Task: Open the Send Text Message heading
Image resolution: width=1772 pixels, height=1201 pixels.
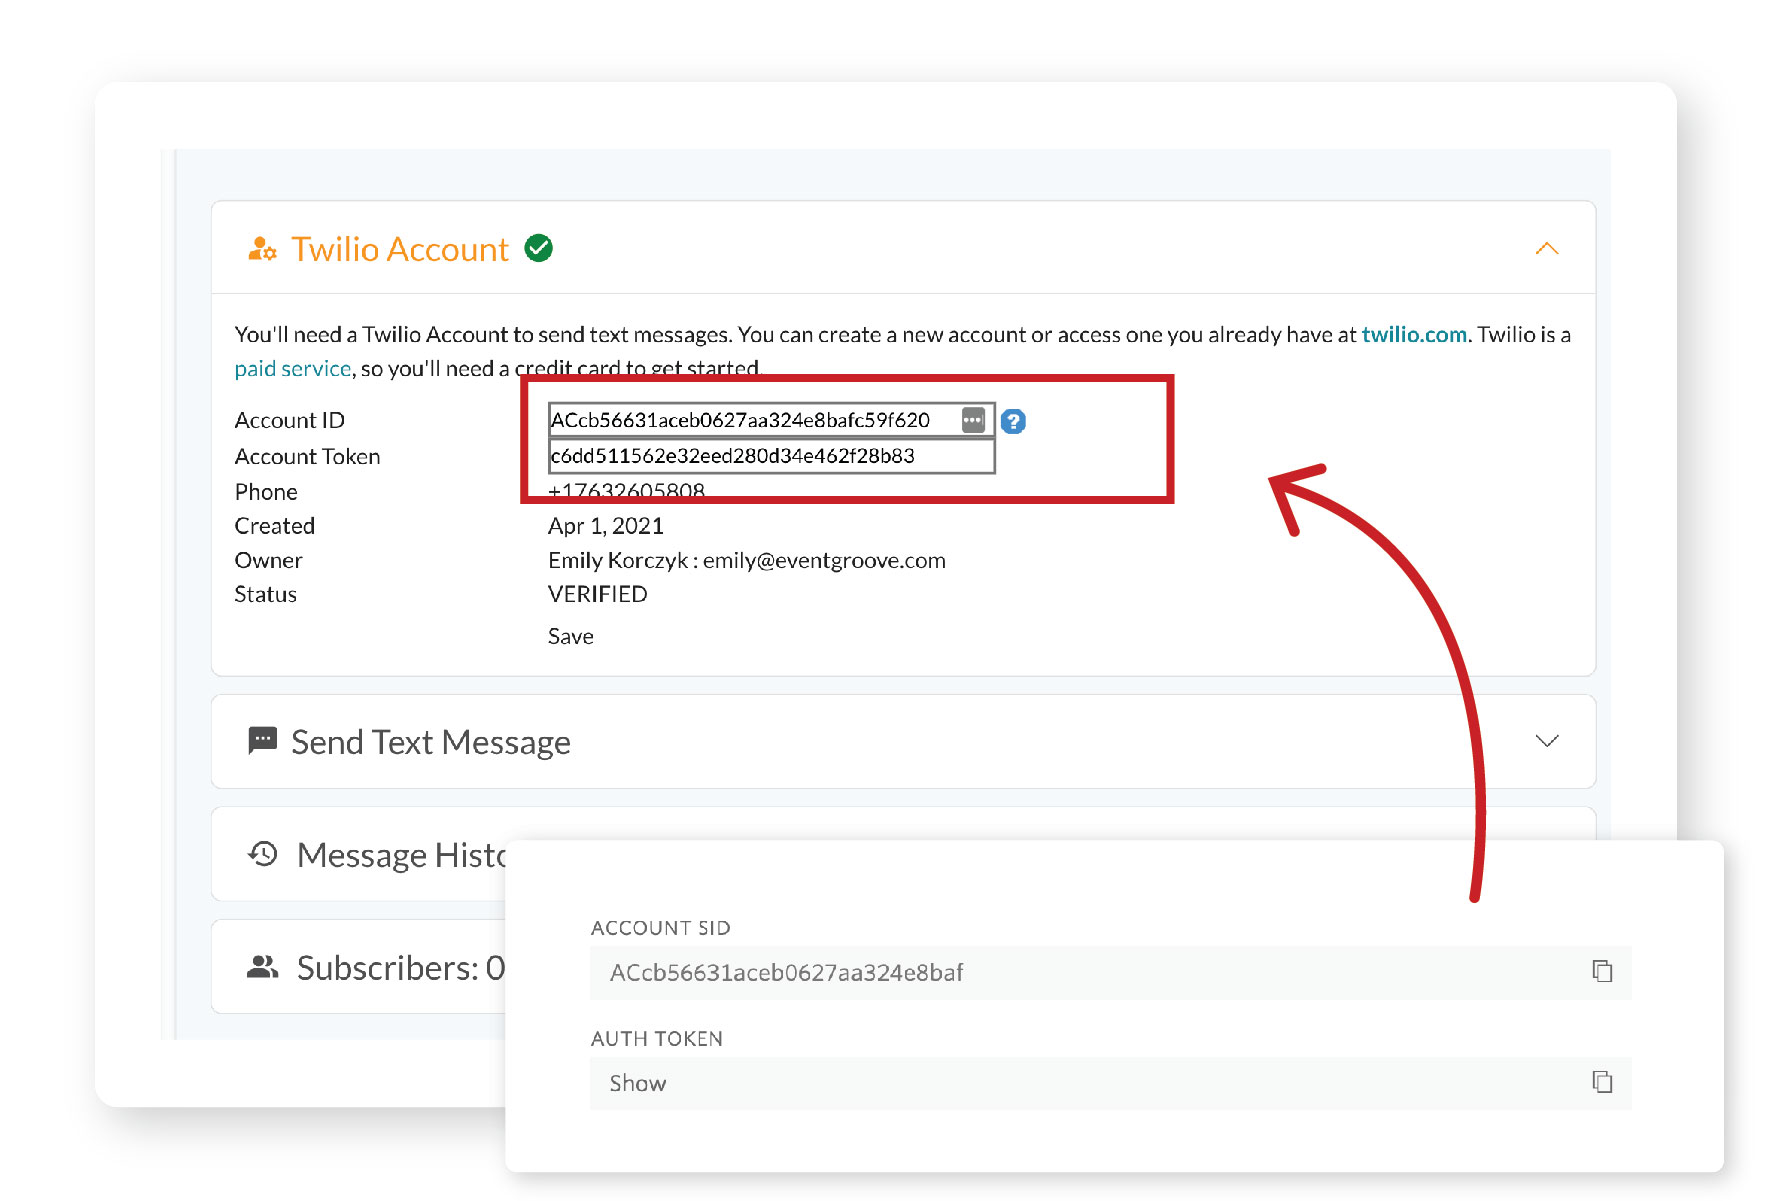Action: [431, 742]
